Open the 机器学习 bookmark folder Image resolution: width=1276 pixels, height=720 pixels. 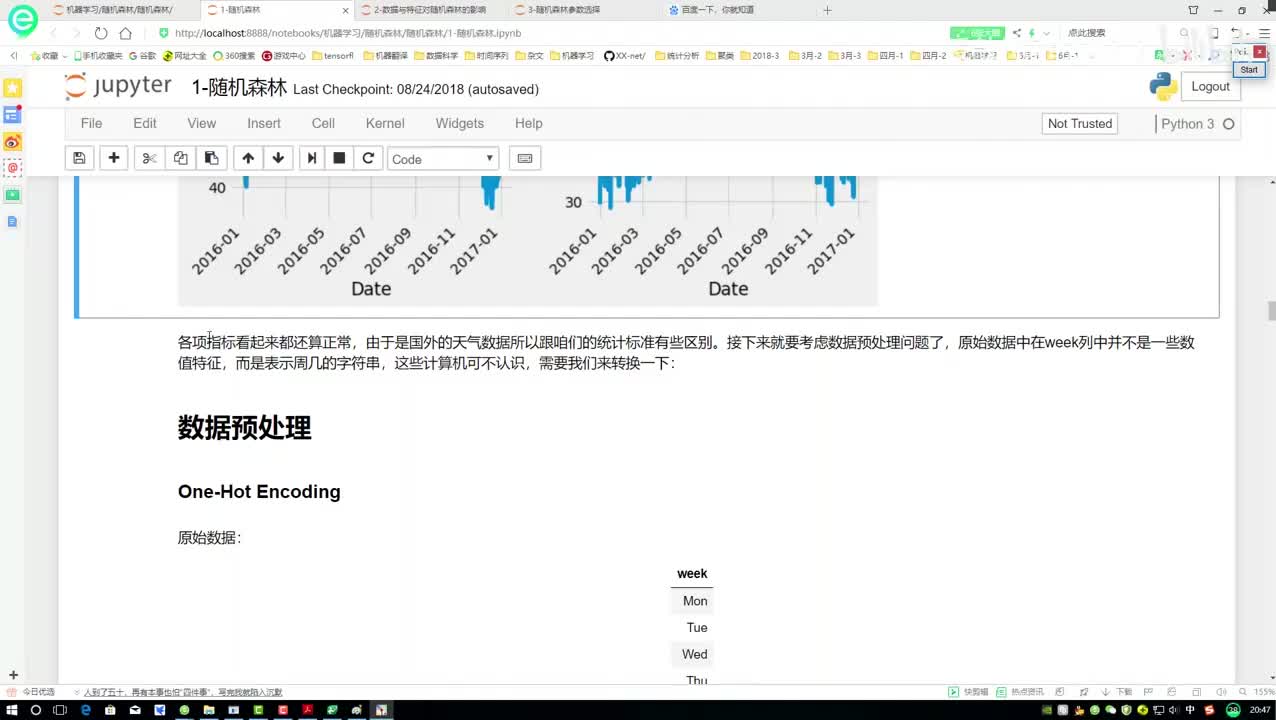point(572,56)
